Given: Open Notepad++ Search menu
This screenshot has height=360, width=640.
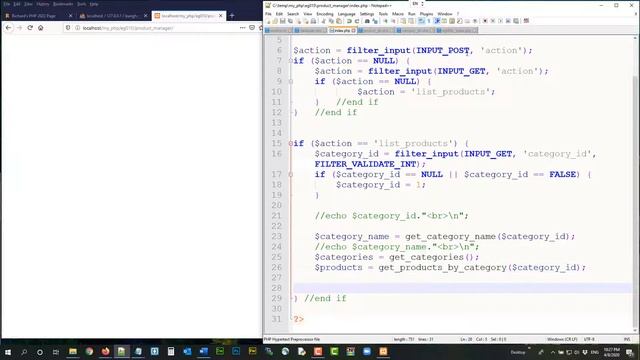Looking at the screenshot, I should click(x=293, y=14).
